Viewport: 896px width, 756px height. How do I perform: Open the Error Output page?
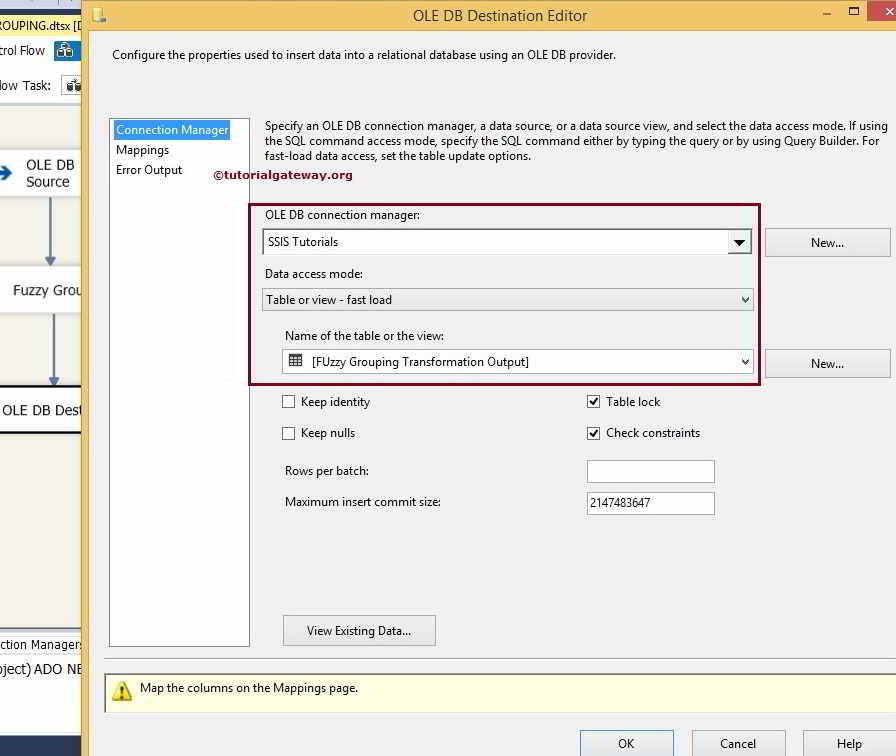click(148, 170)
